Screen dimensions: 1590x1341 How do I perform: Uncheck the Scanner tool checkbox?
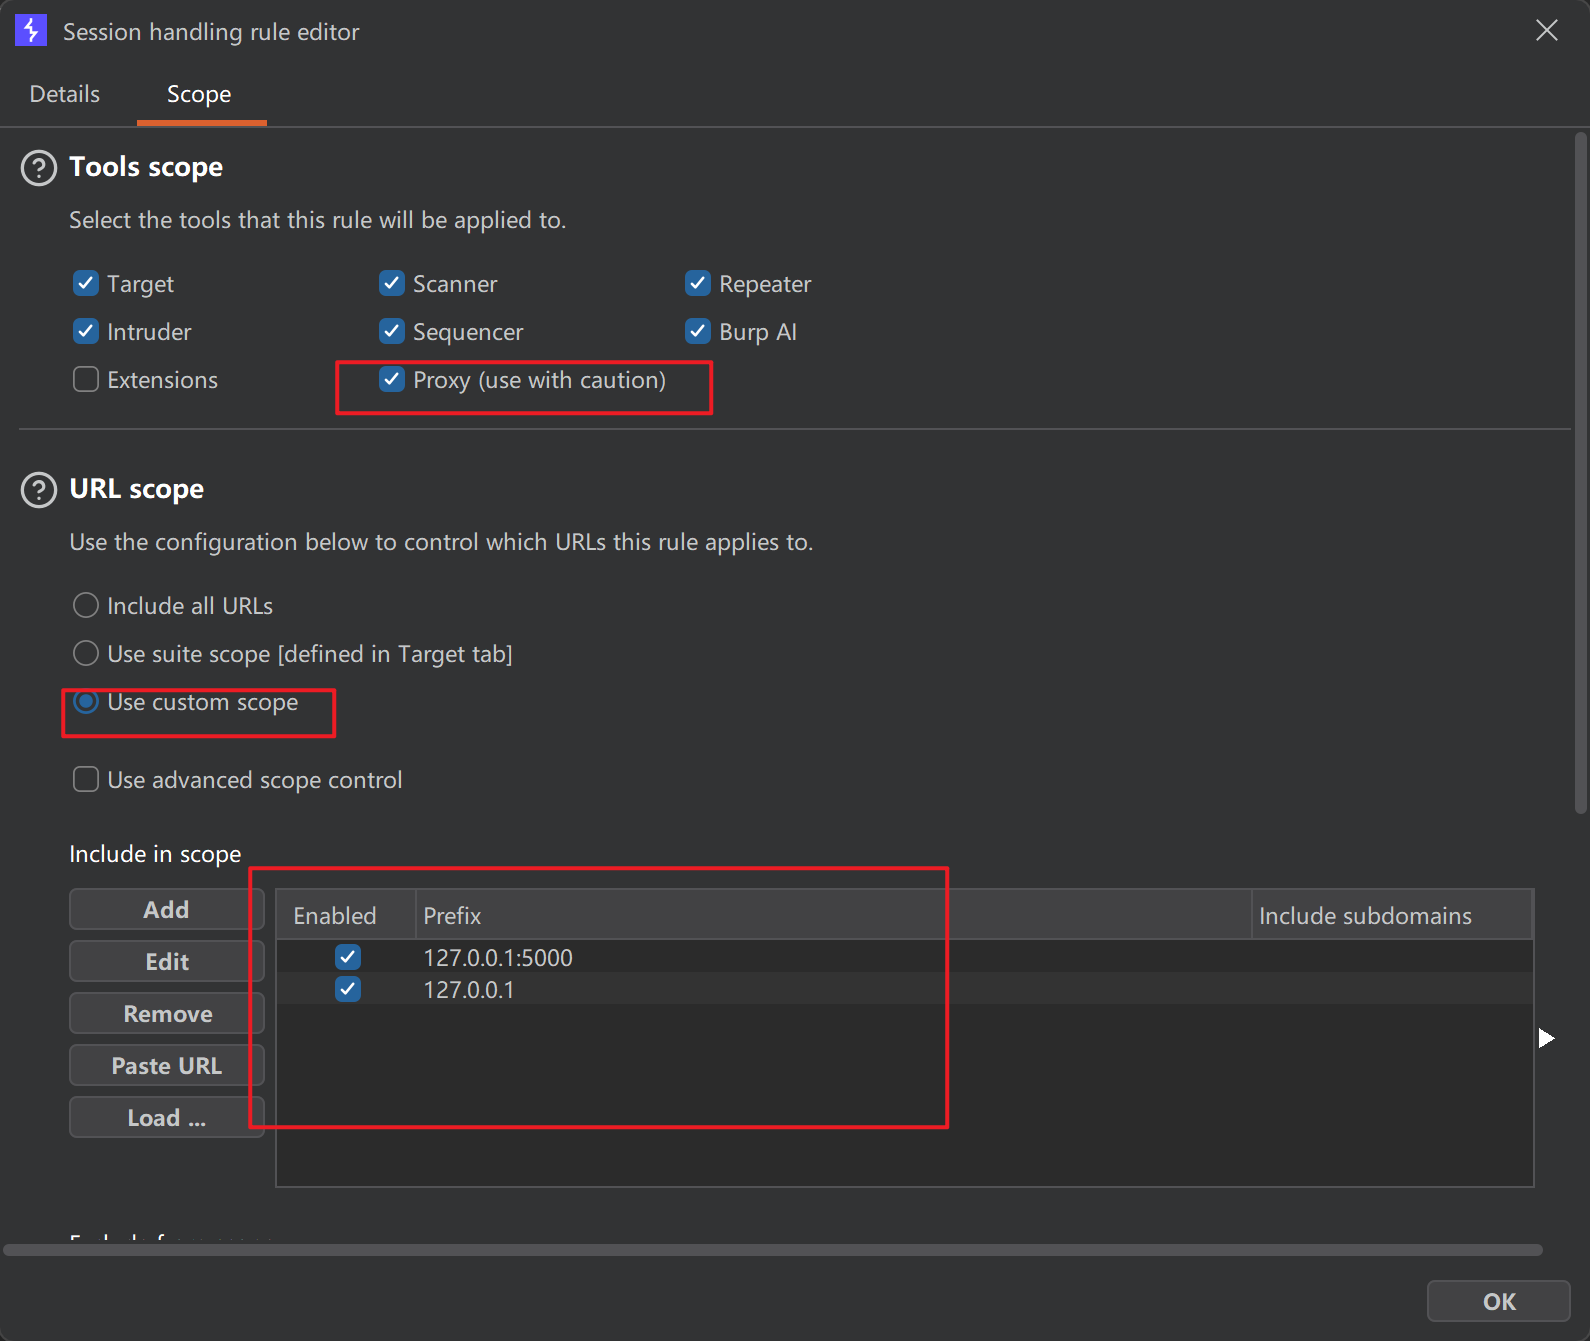392,283
